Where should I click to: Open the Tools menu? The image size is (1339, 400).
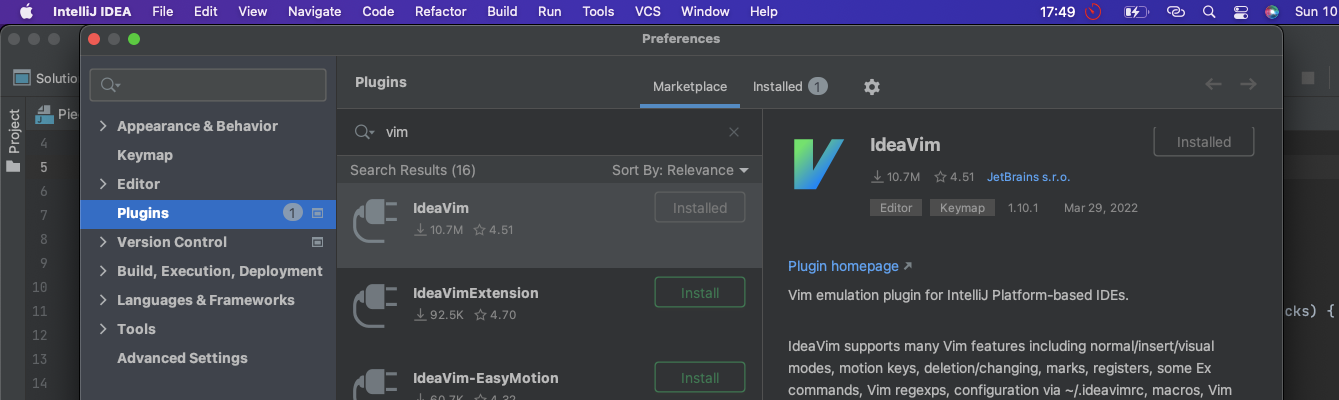(598, 12)
